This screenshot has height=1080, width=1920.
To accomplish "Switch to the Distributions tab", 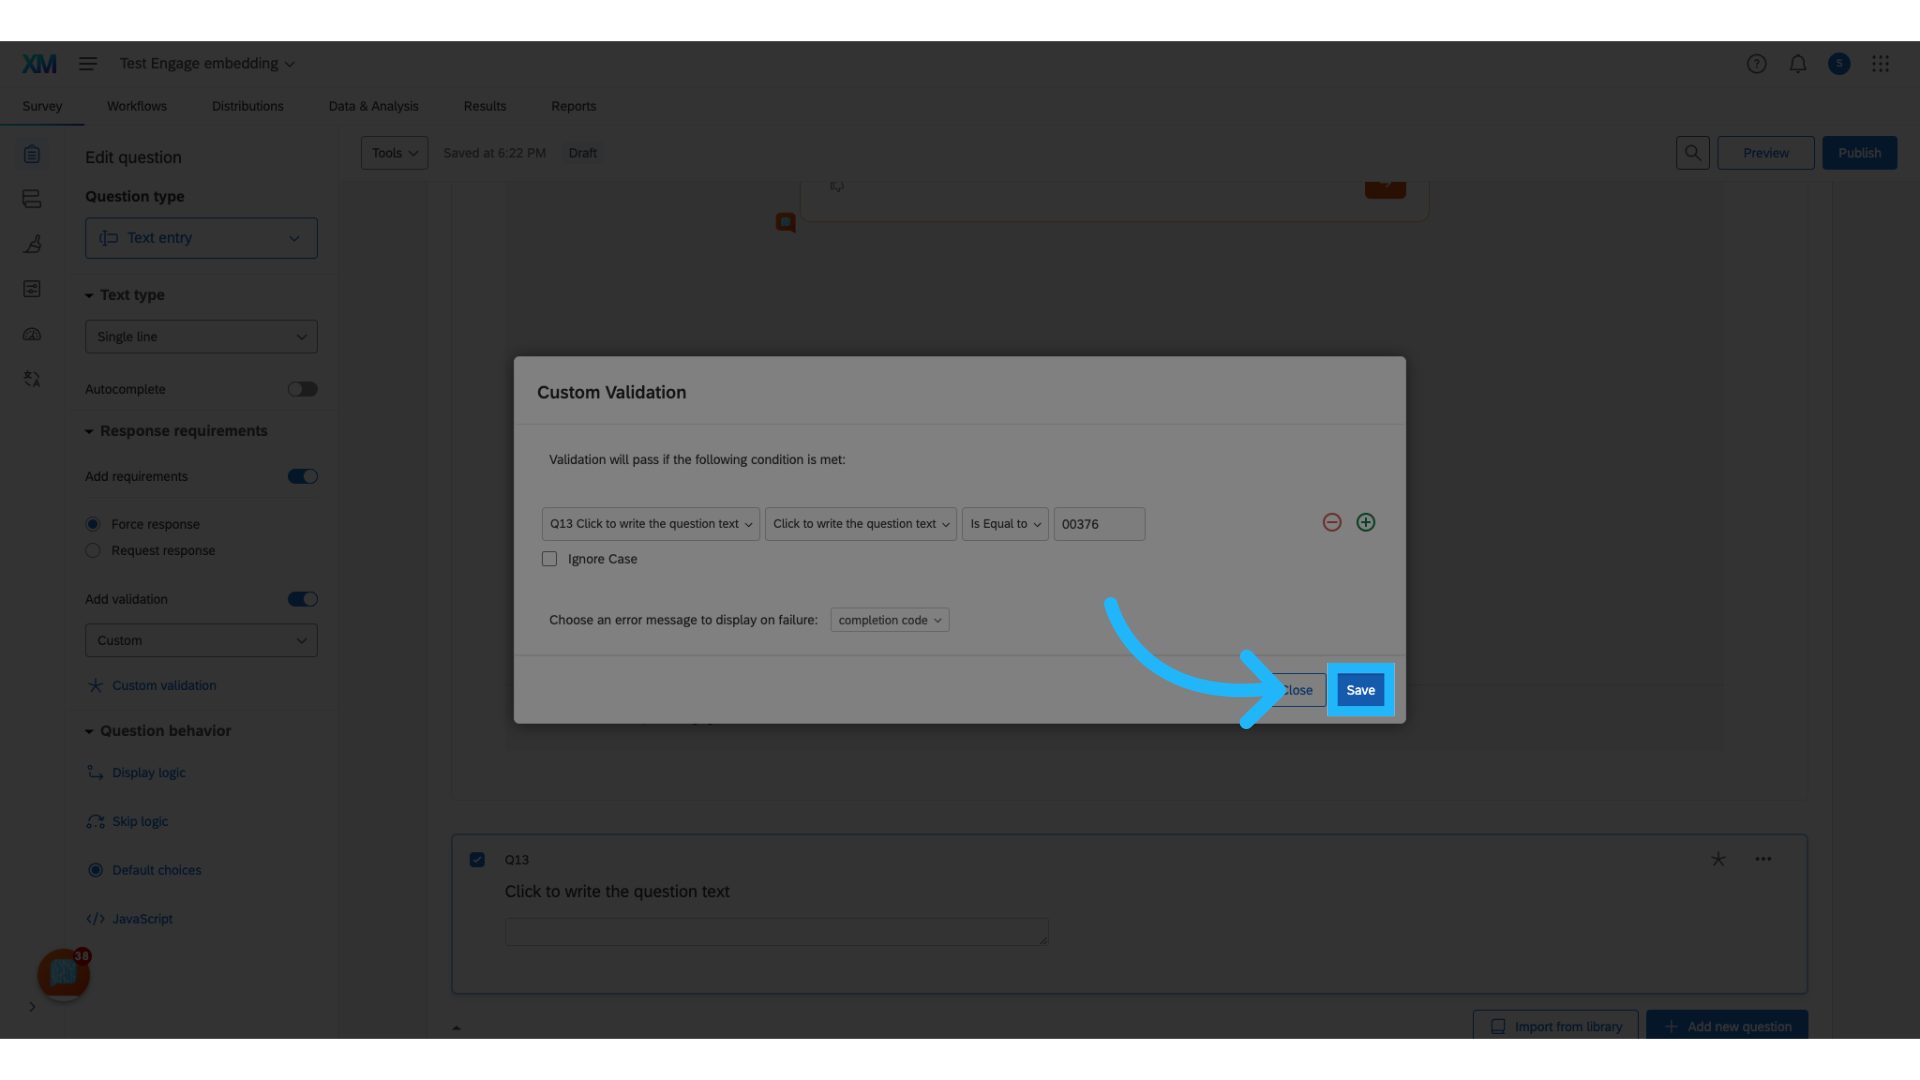I will coord(248,106).
